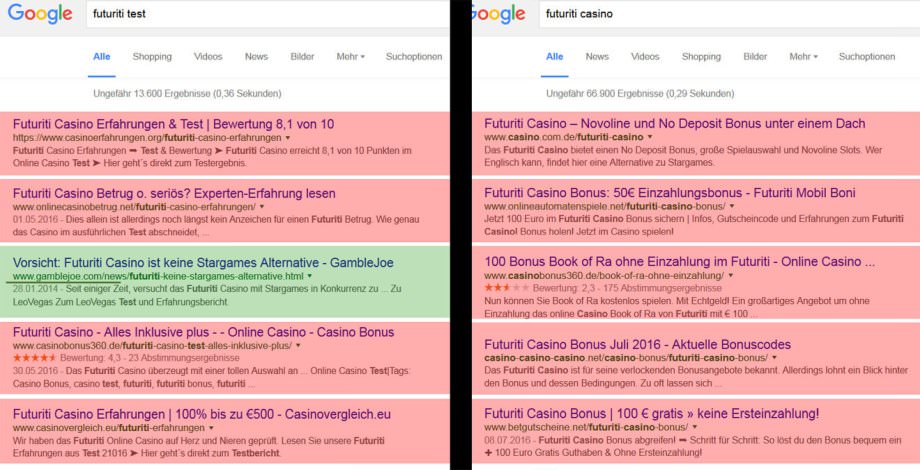
Task: Click the Google logo in right window
Action: tap(498, 13)
